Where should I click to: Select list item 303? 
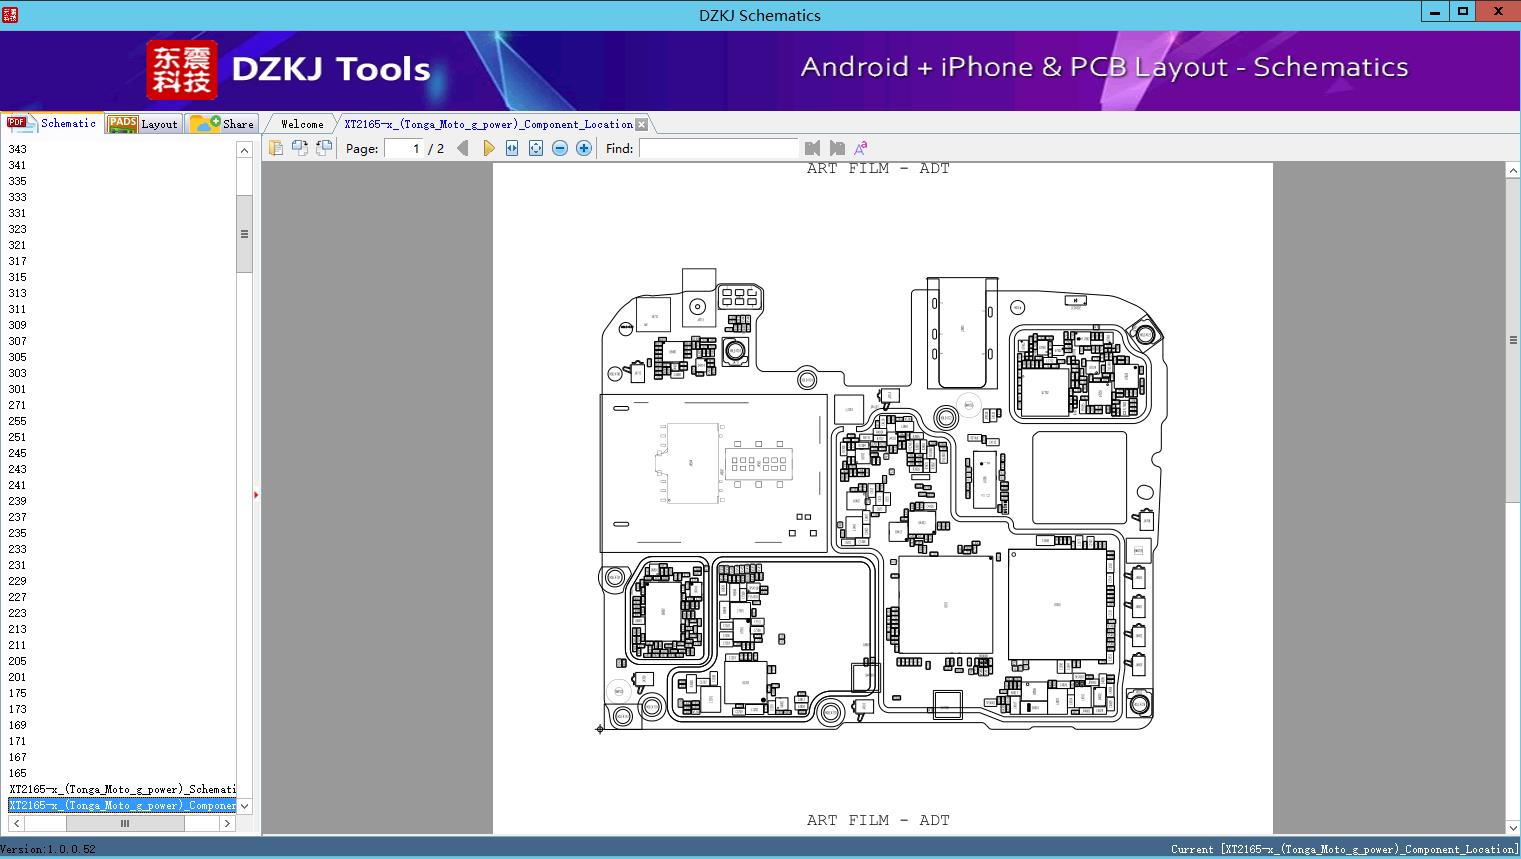[17, 373]
